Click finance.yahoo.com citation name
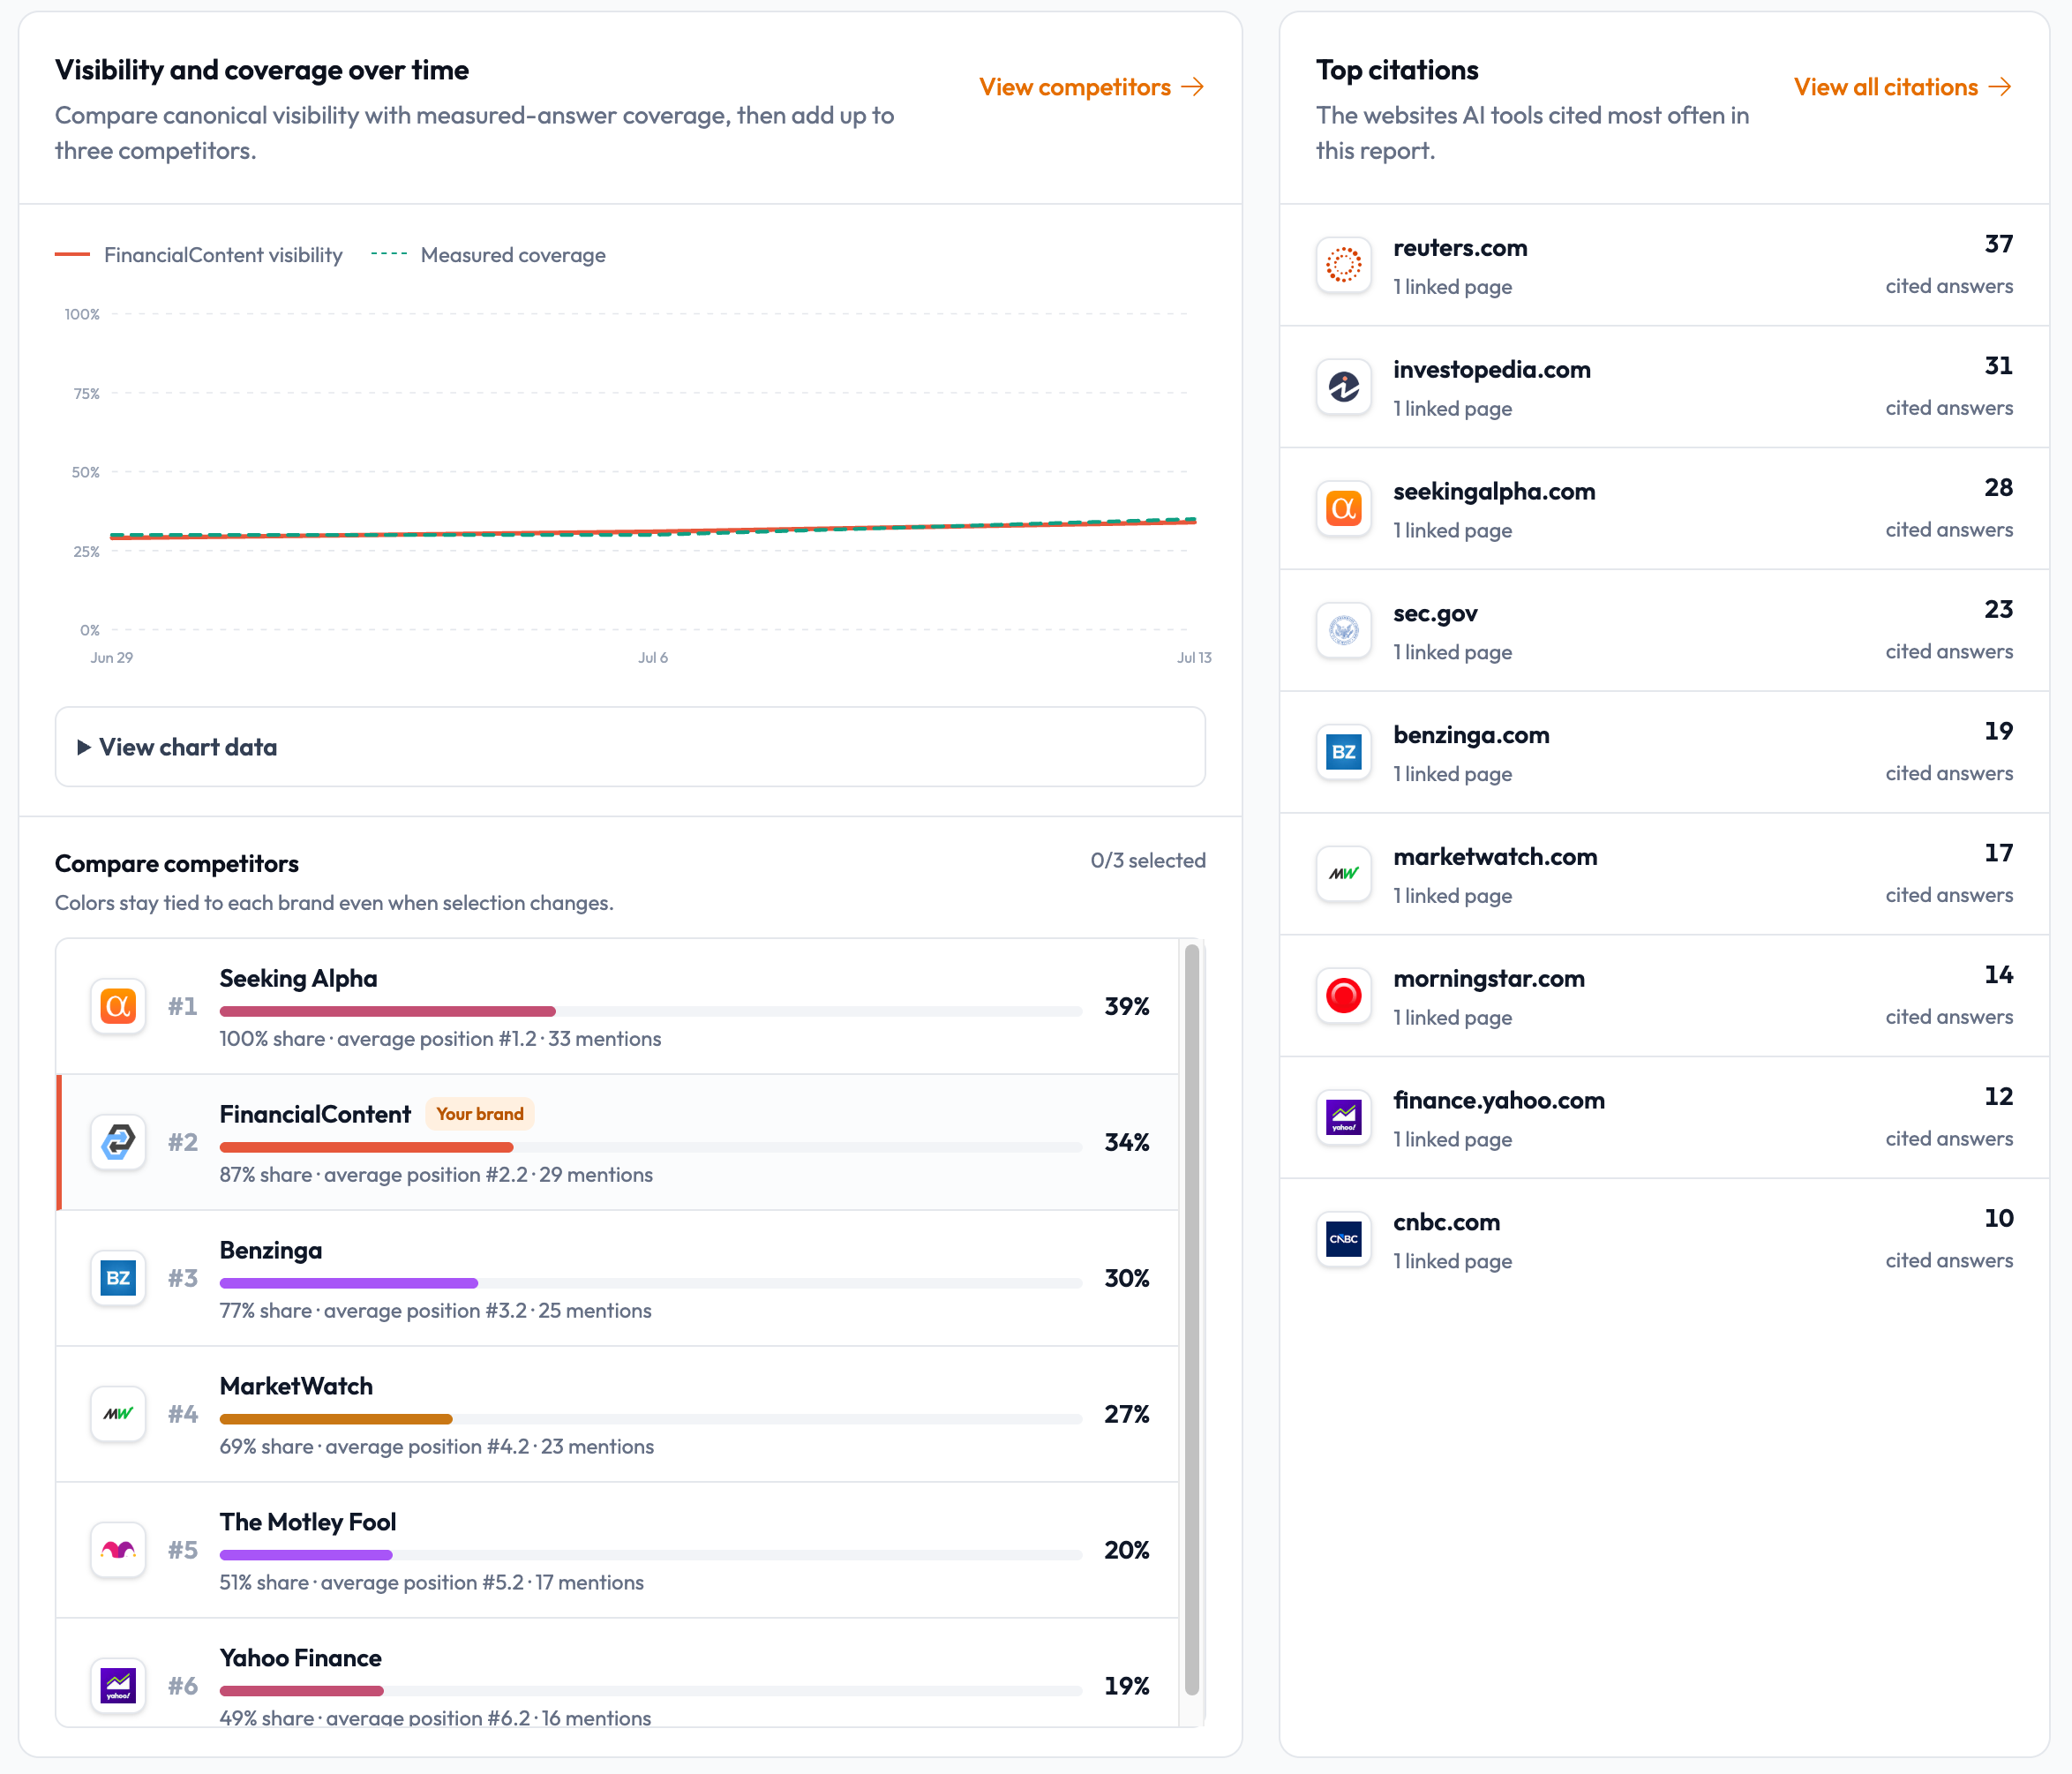The image size is (2072, 1774). click(1499, 1100)
